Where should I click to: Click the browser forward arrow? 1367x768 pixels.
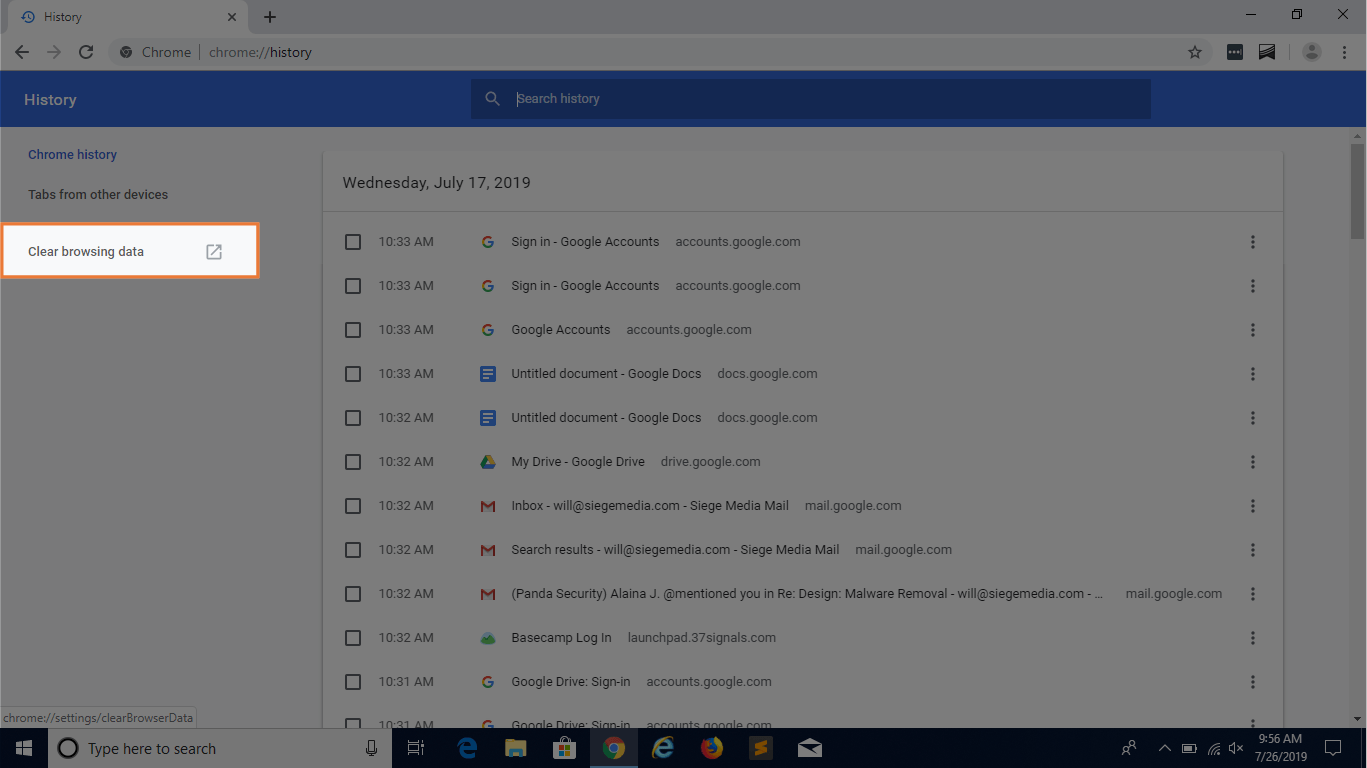[x=54, y=52]
